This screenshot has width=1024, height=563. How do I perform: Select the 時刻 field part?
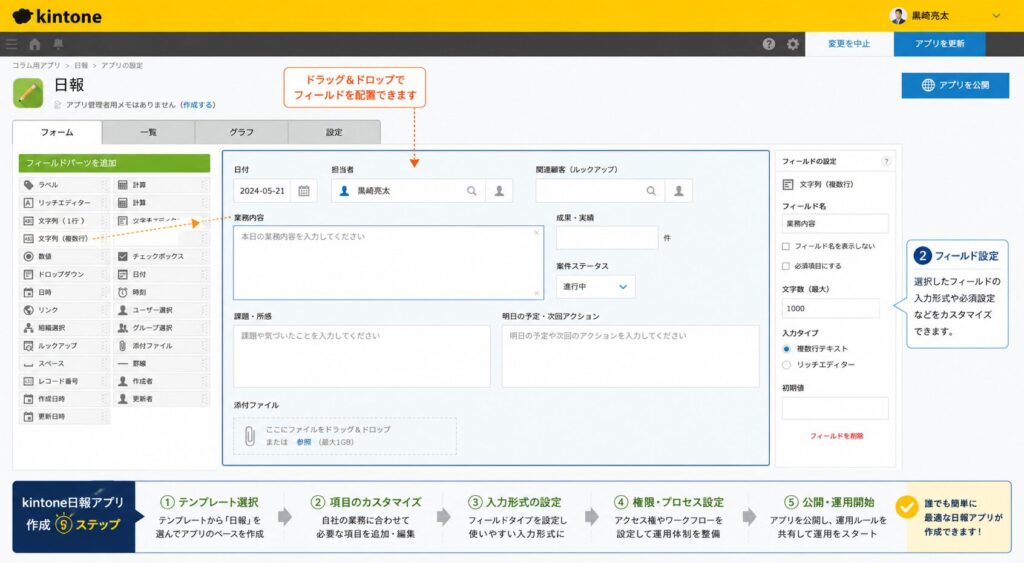161,292
